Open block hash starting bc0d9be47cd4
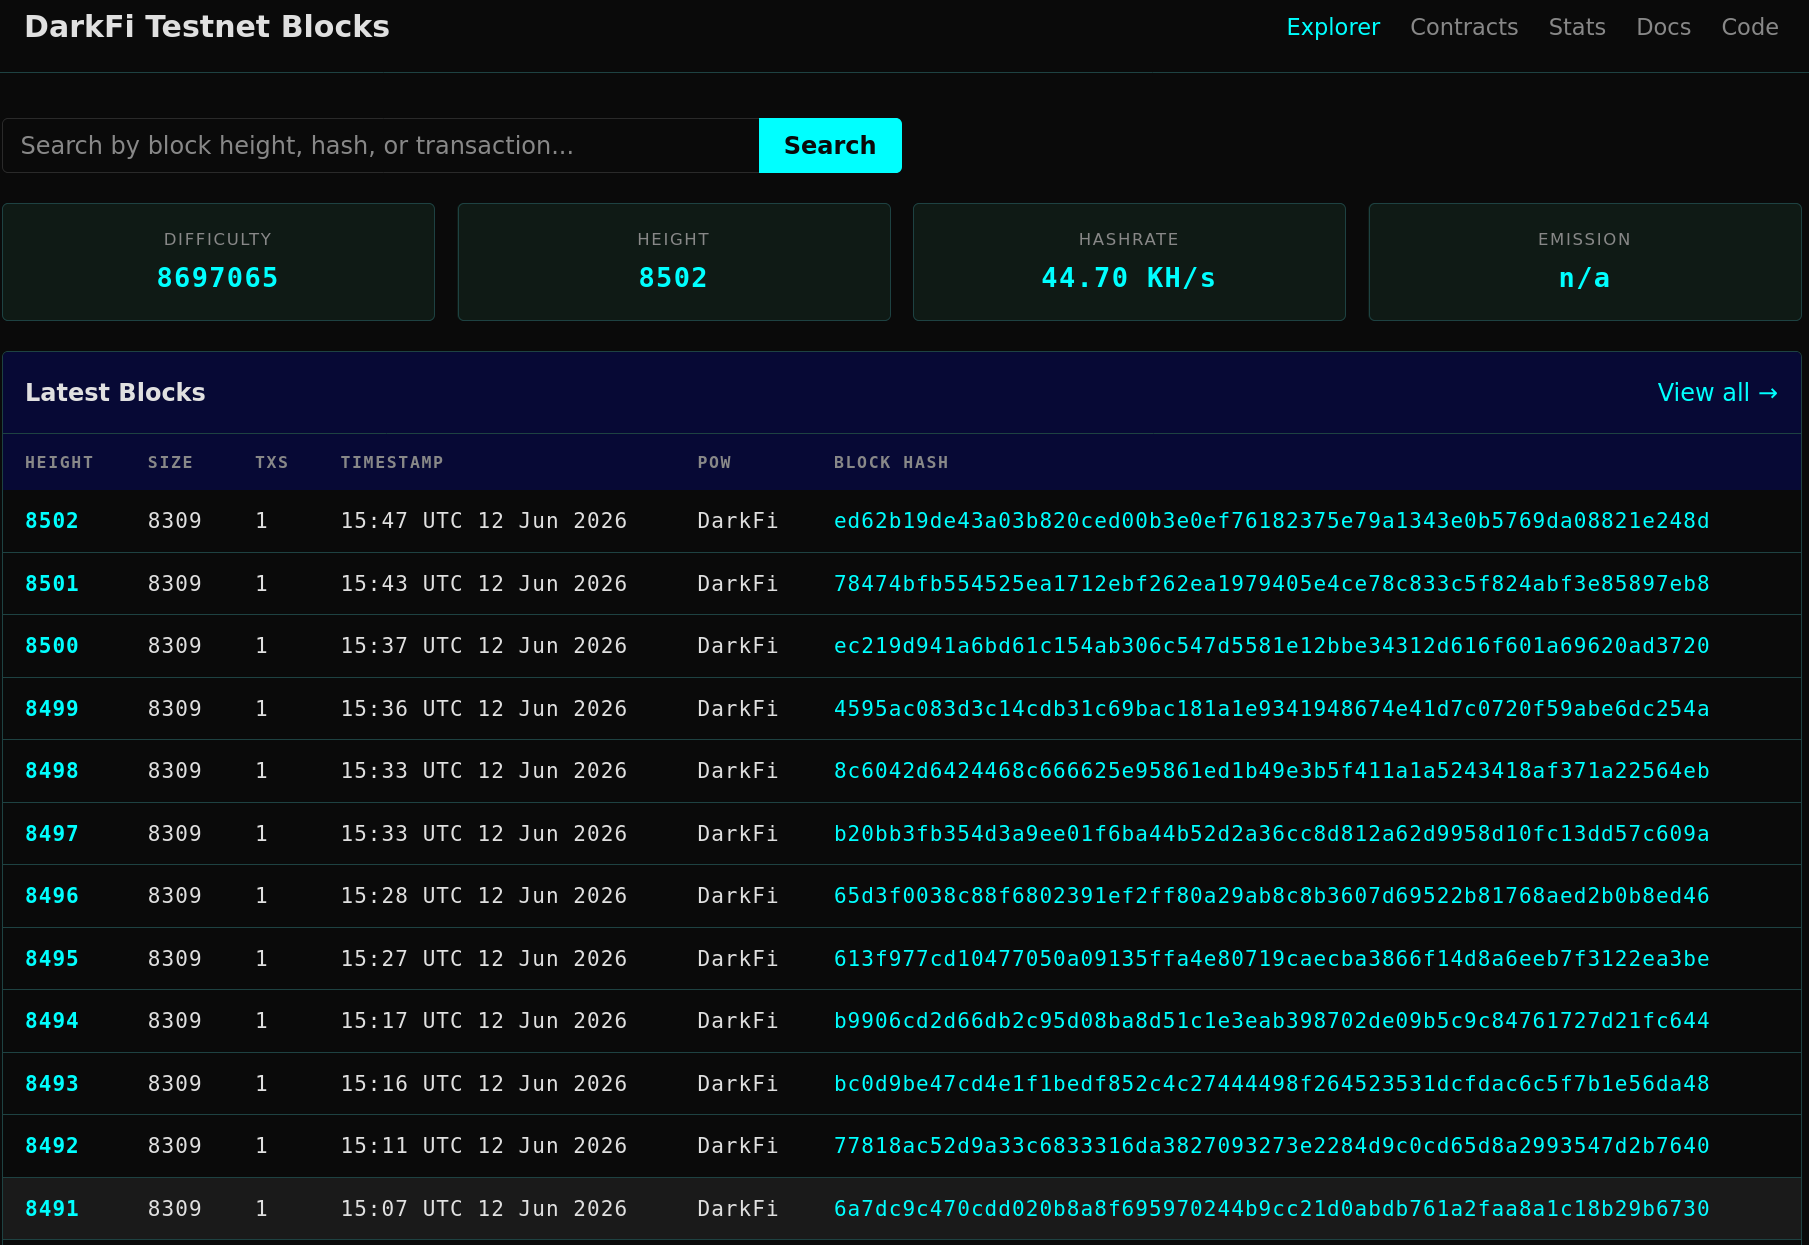The height and width of the screenshot is (1245, 1809). 1272,1084
